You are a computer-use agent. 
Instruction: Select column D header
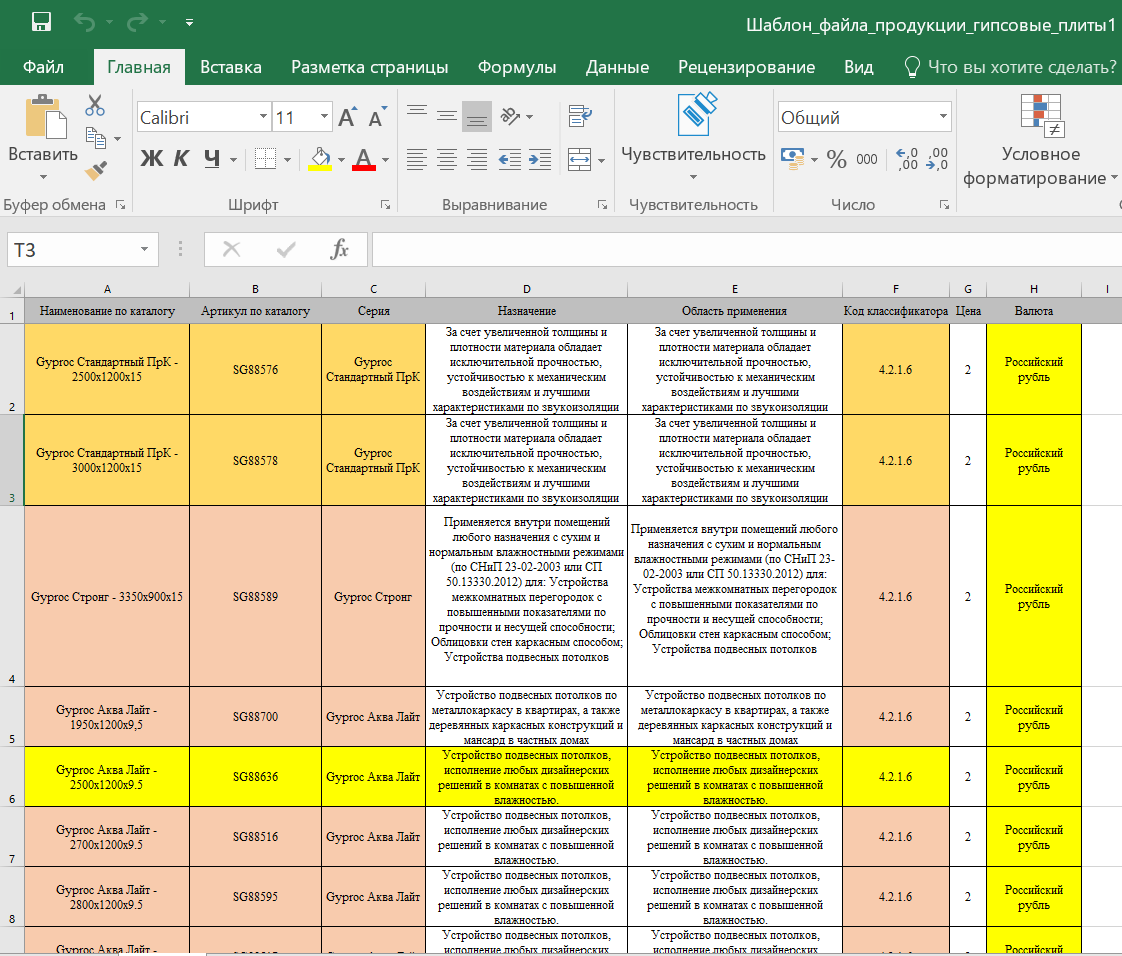pos(527,289)
